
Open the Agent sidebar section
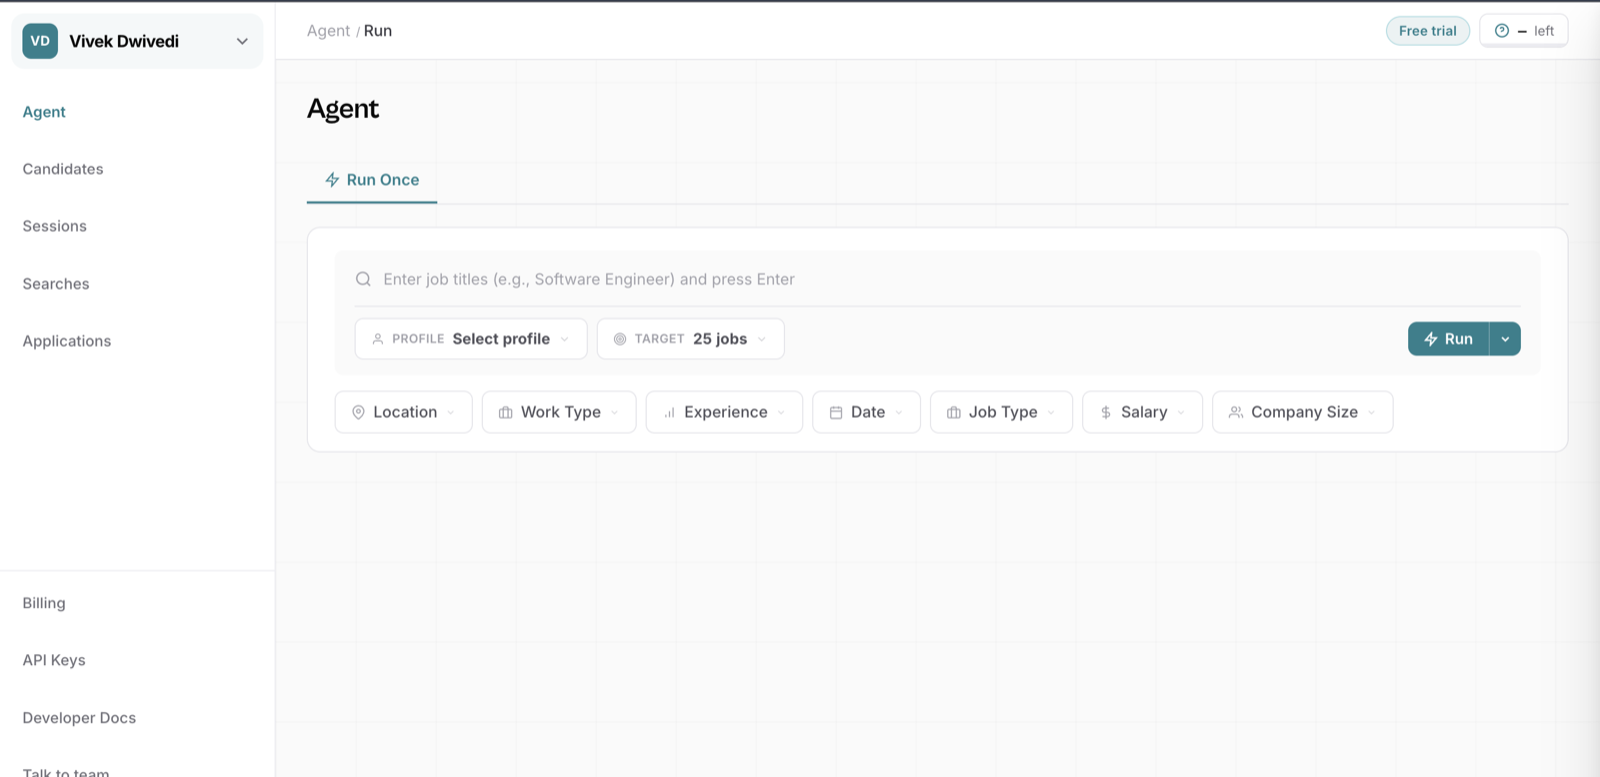tap(44, 112)
